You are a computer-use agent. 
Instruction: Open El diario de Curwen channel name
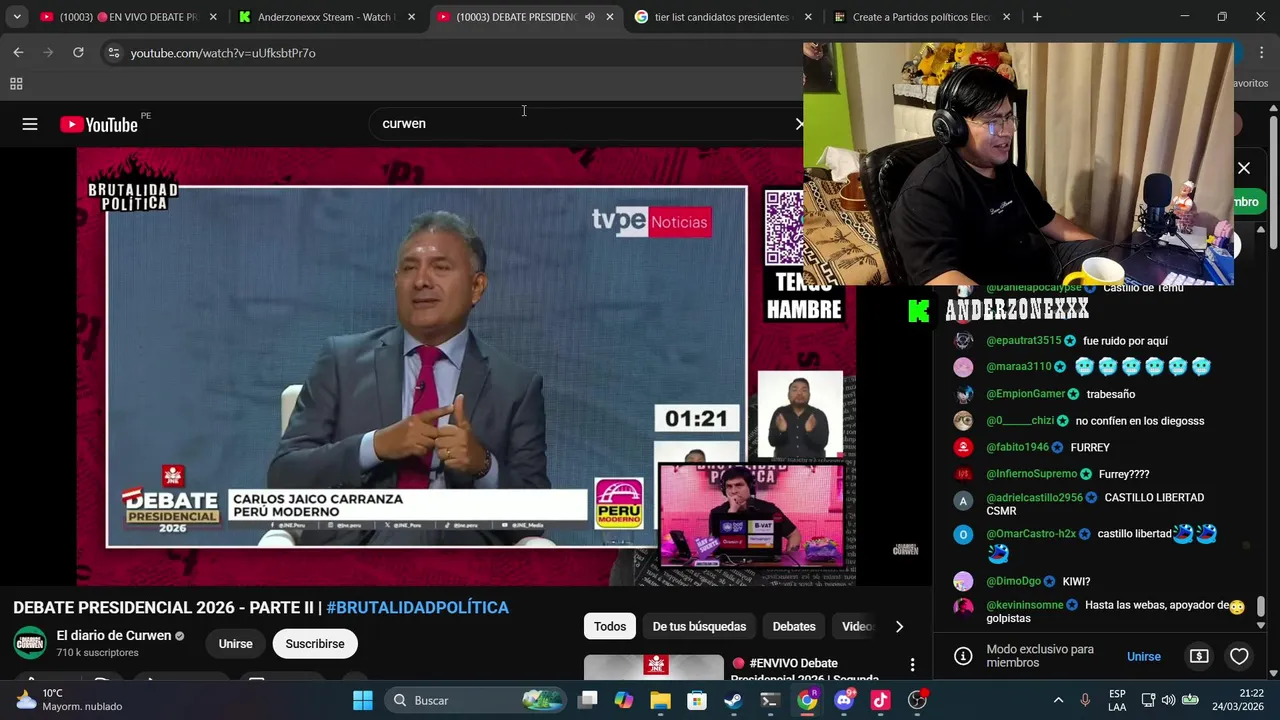[x=114, y=635]
